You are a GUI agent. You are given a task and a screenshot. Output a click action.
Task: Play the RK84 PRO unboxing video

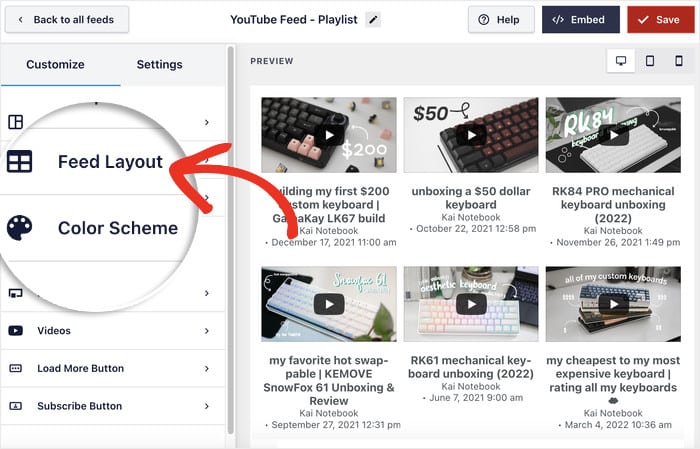click(x=614, y=135)
